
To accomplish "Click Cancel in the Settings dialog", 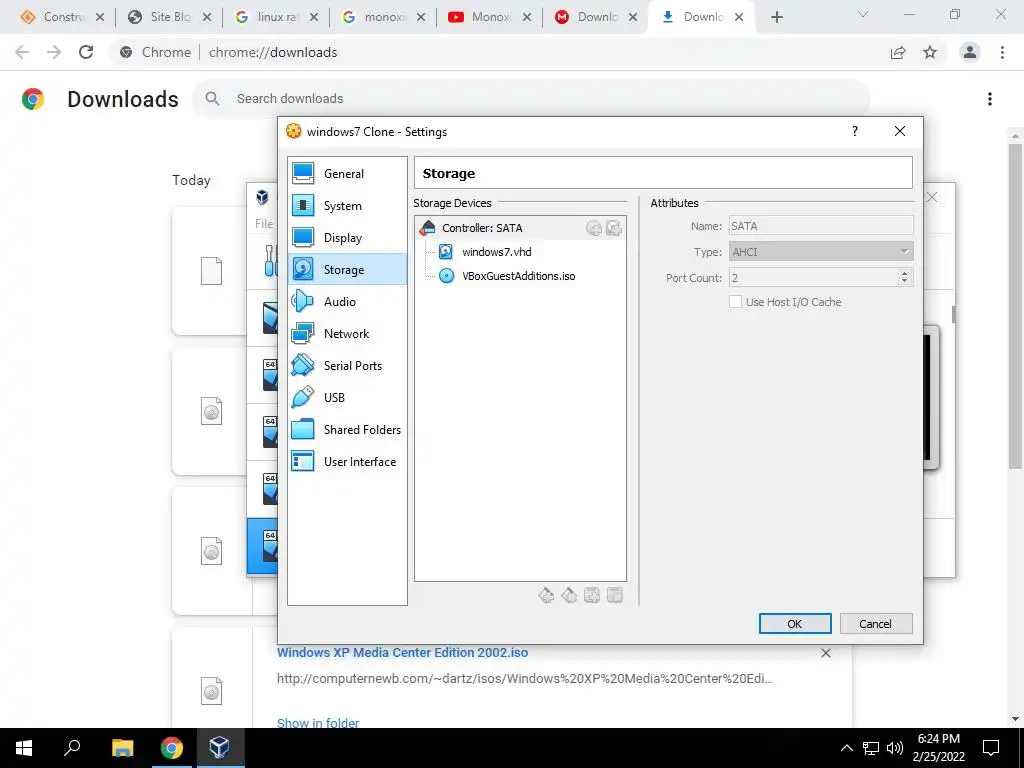I will [875, 624].
